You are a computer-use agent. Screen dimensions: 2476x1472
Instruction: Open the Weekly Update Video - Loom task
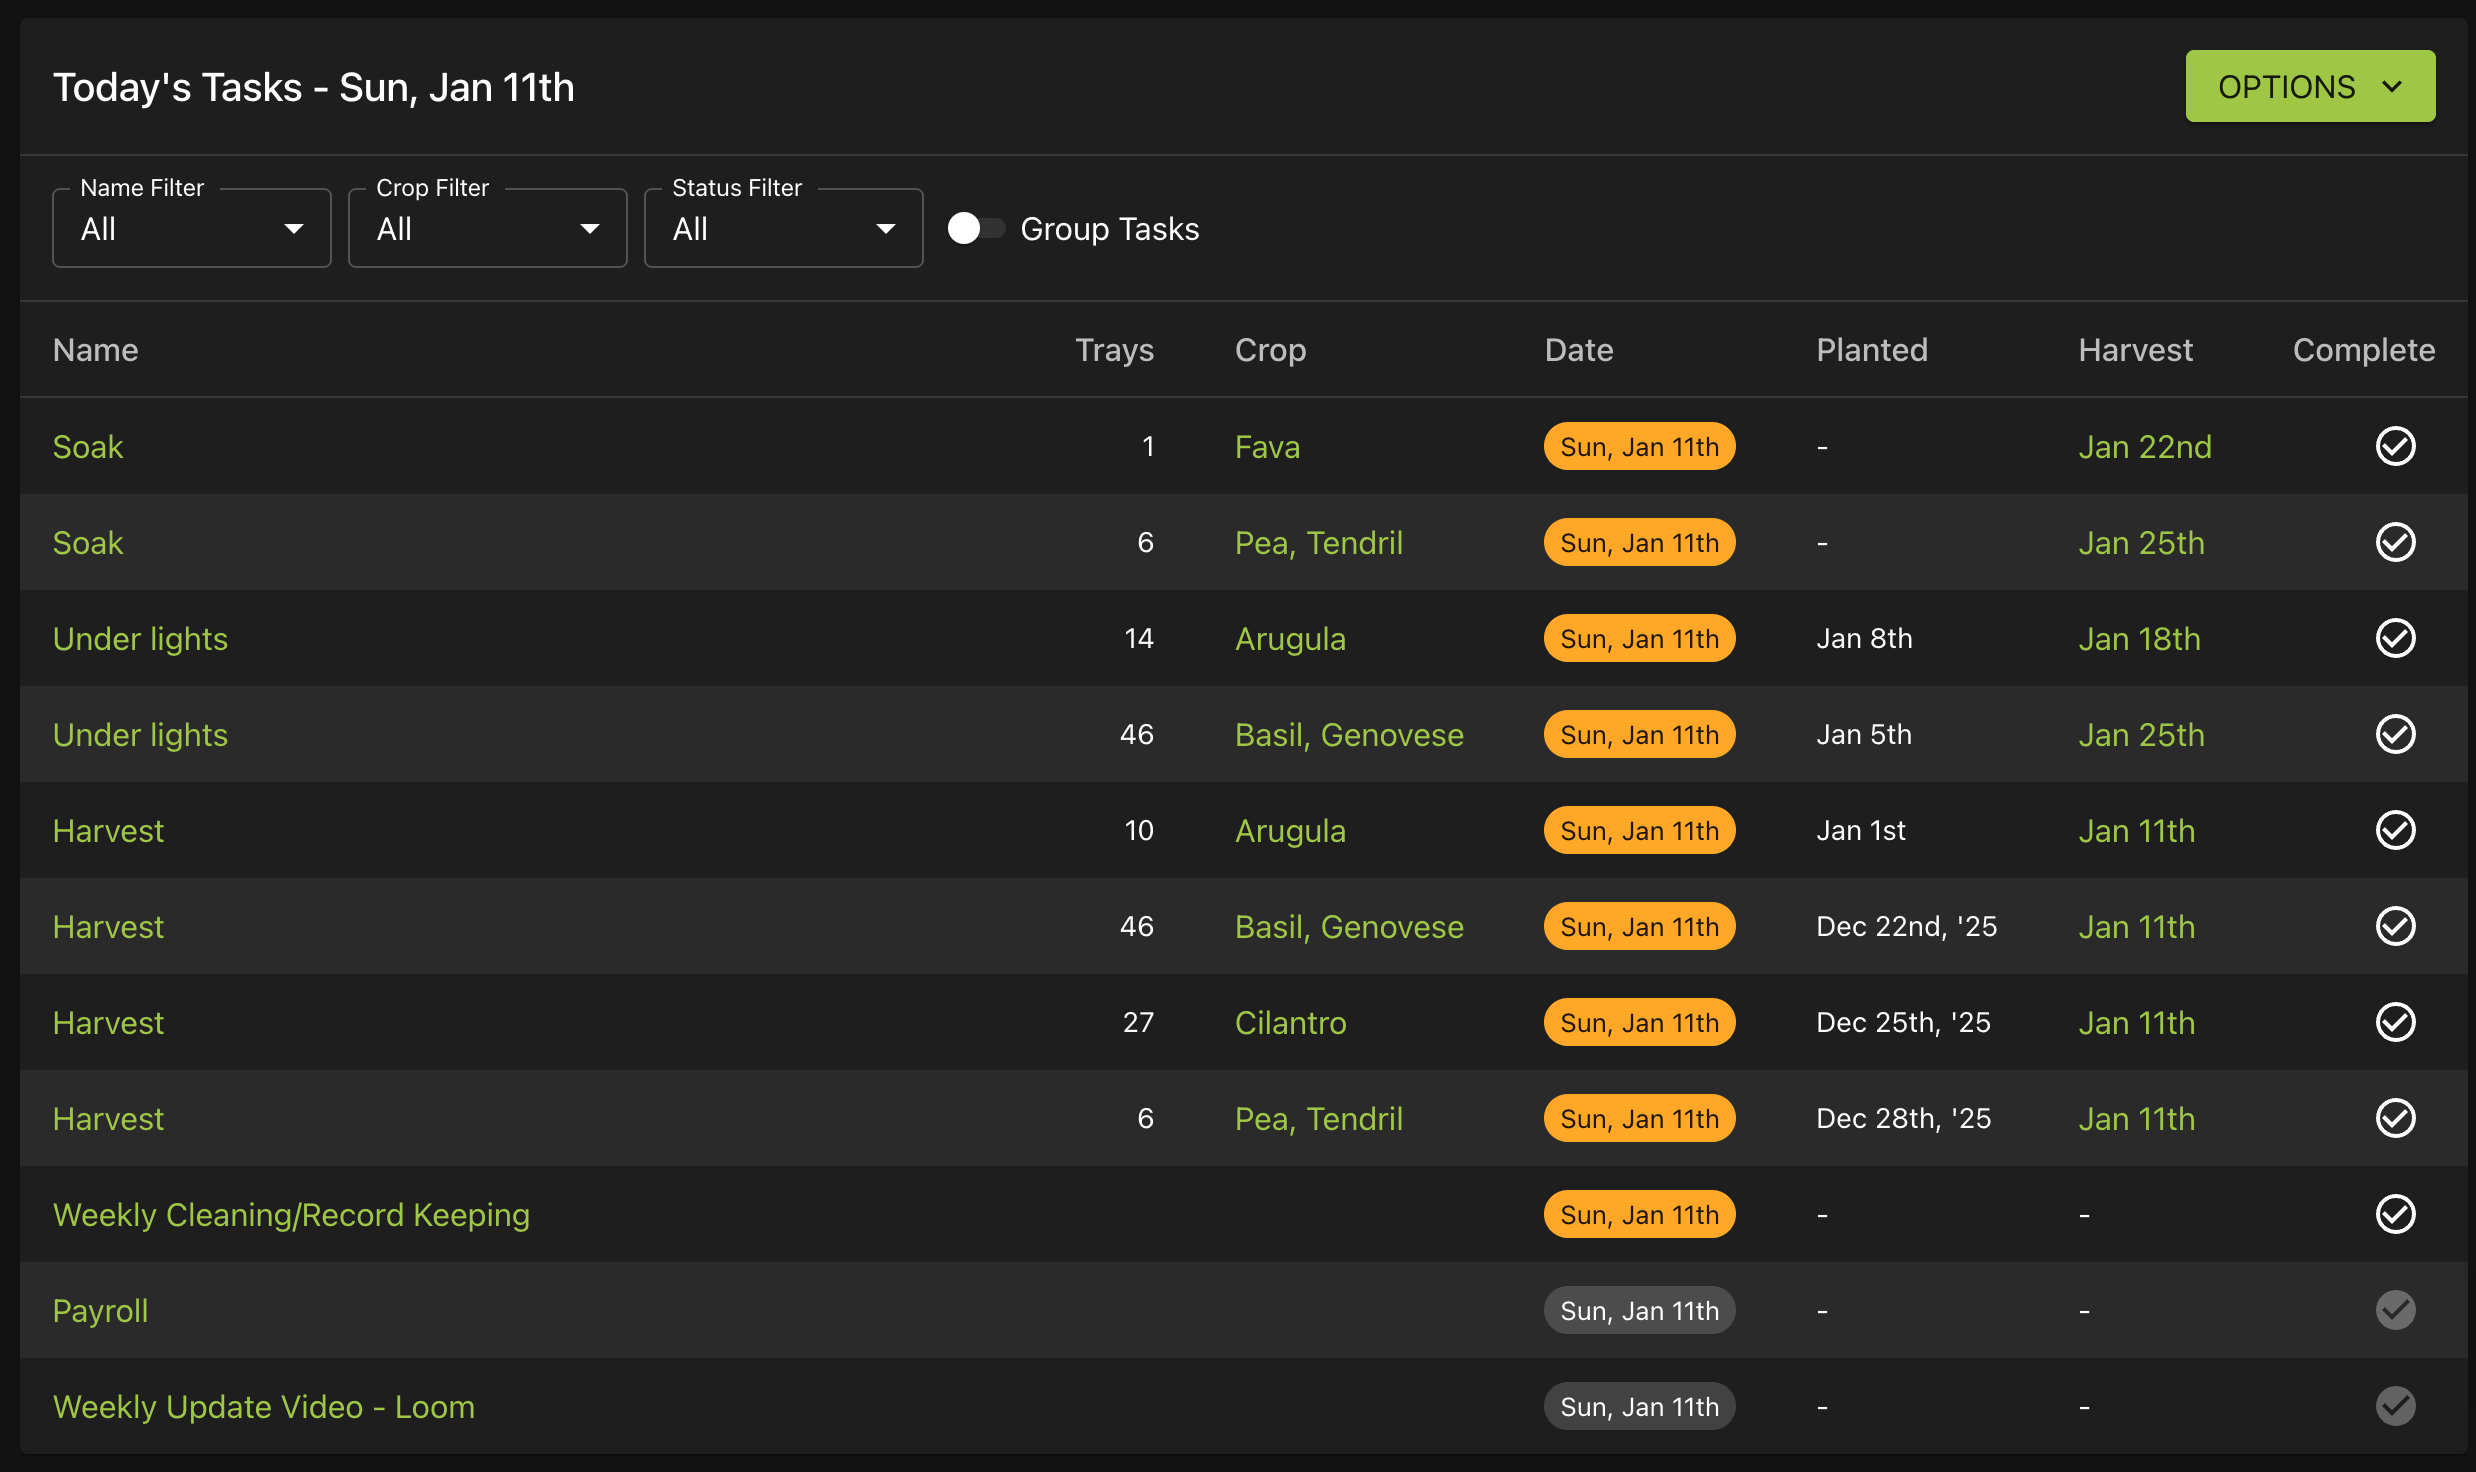(264, 1407)
